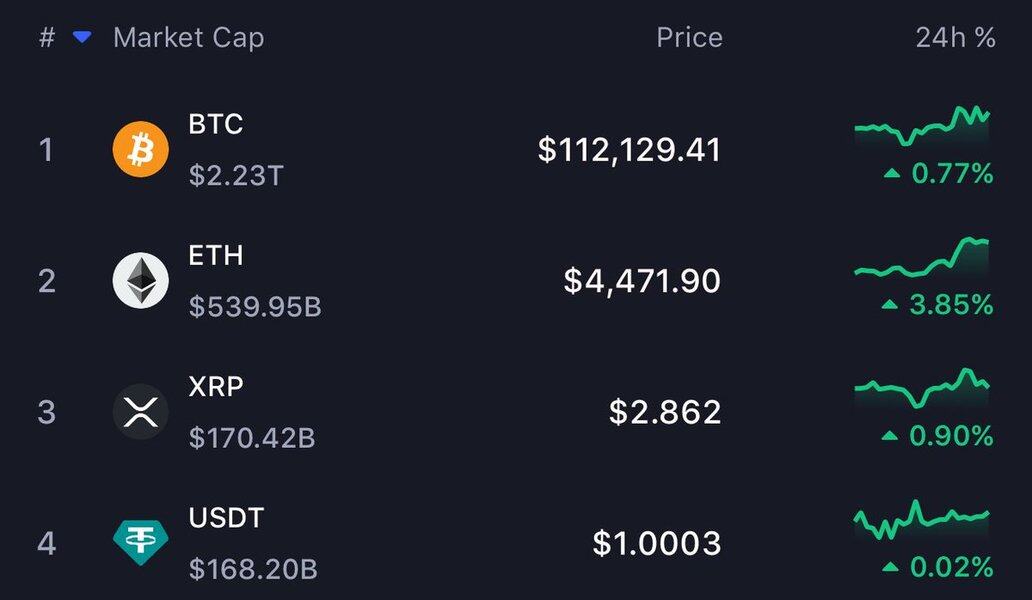Open the BTC ticker name

[x=216, y=124]
